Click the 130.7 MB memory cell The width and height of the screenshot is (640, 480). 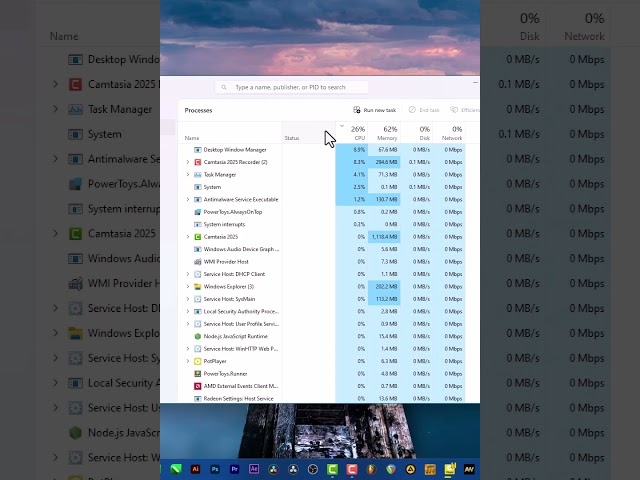click(384, 200)
